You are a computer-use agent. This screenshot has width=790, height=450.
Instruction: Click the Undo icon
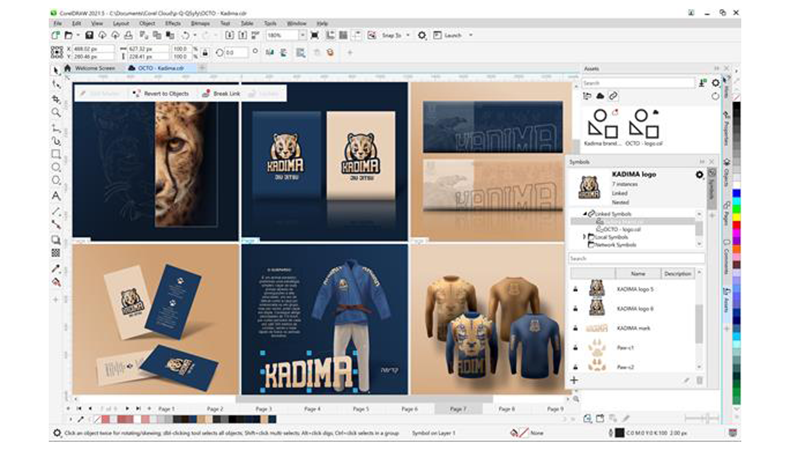coord(185,35)
